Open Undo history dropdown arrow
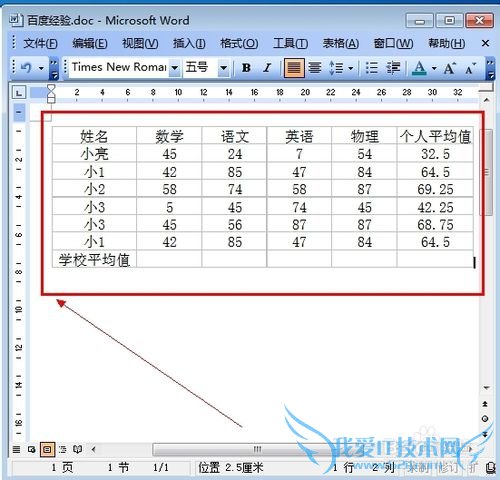 (x=41, y=68)
